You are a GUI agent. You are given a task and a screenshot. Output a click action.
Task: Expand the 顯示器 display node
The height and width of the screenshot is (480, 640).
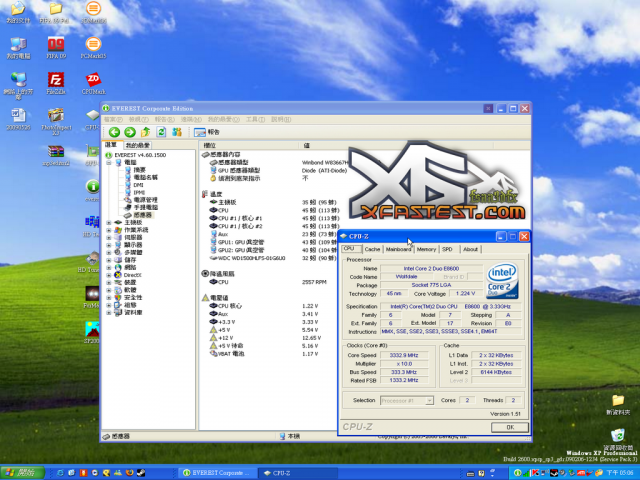click(109, 245)
